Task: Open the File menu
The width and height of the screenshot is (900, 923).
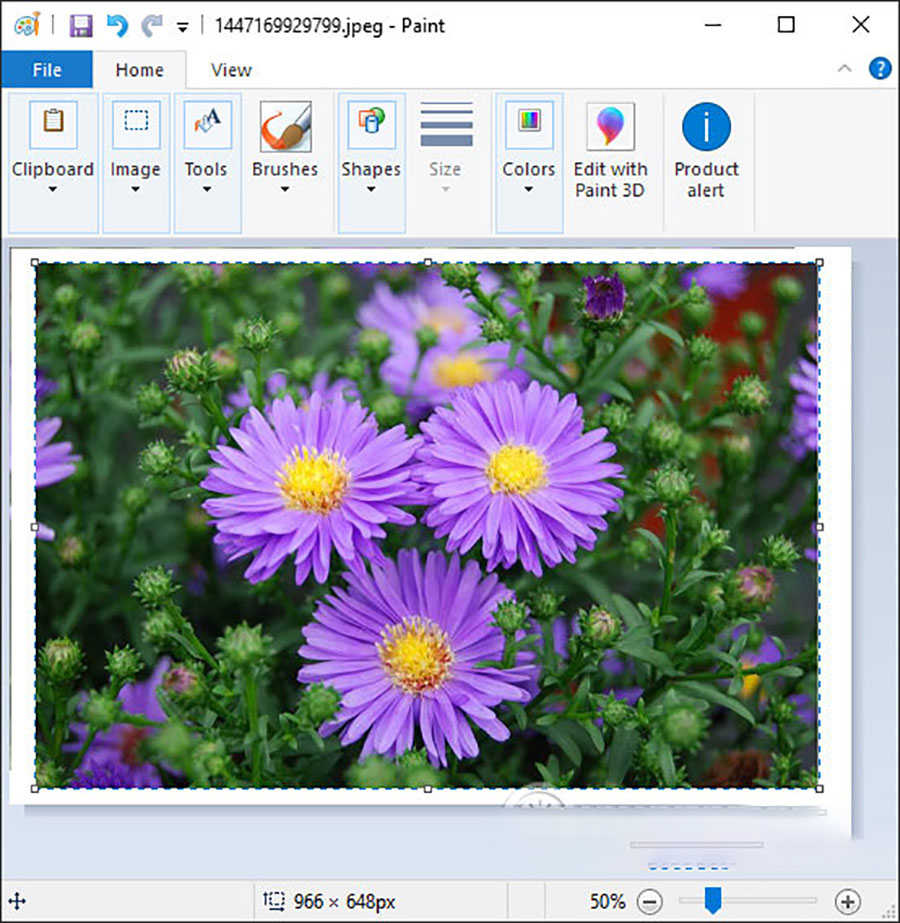Action: (x=47, y=70)
